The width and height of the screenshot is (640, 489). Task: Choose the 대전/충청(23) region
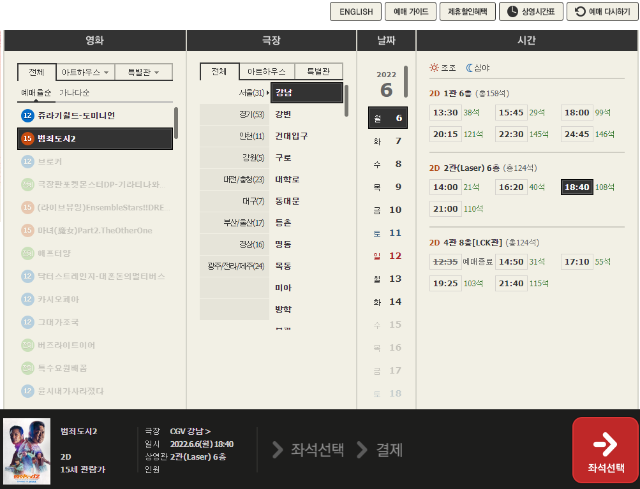[235, 180]
